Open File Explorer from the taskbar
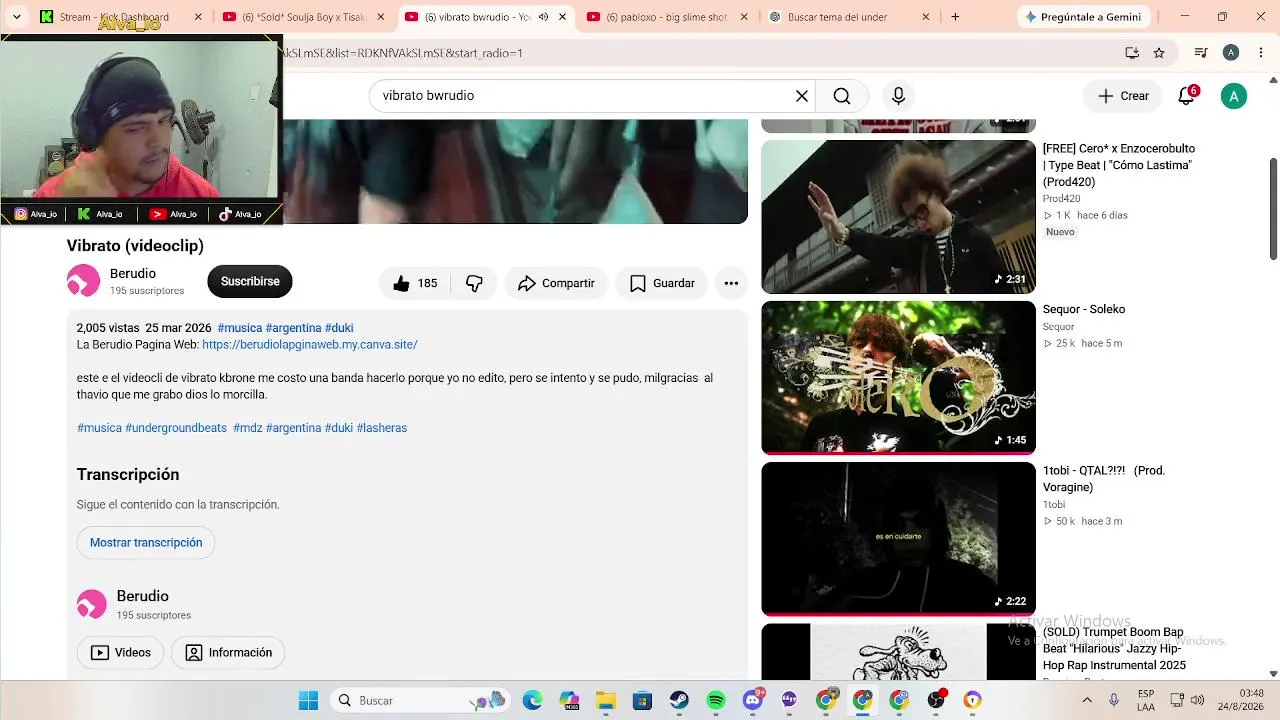Image resolution: width=1280 pixels, height=720 pixels. tap(605, 700)
